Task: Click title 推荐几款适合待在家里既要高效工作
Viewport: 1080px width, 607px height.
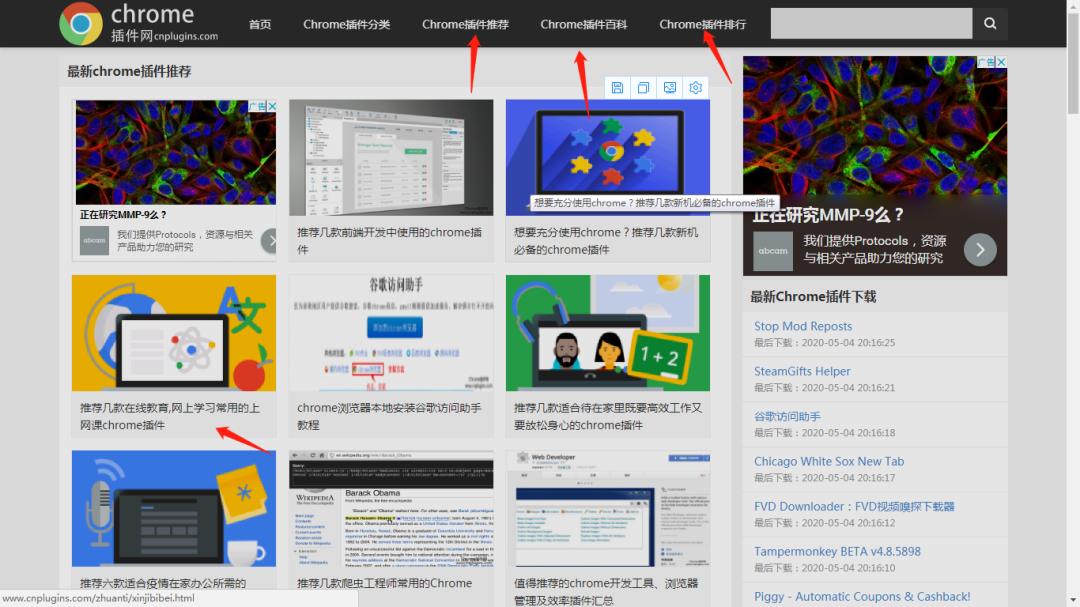Action: tap(608, 416)
